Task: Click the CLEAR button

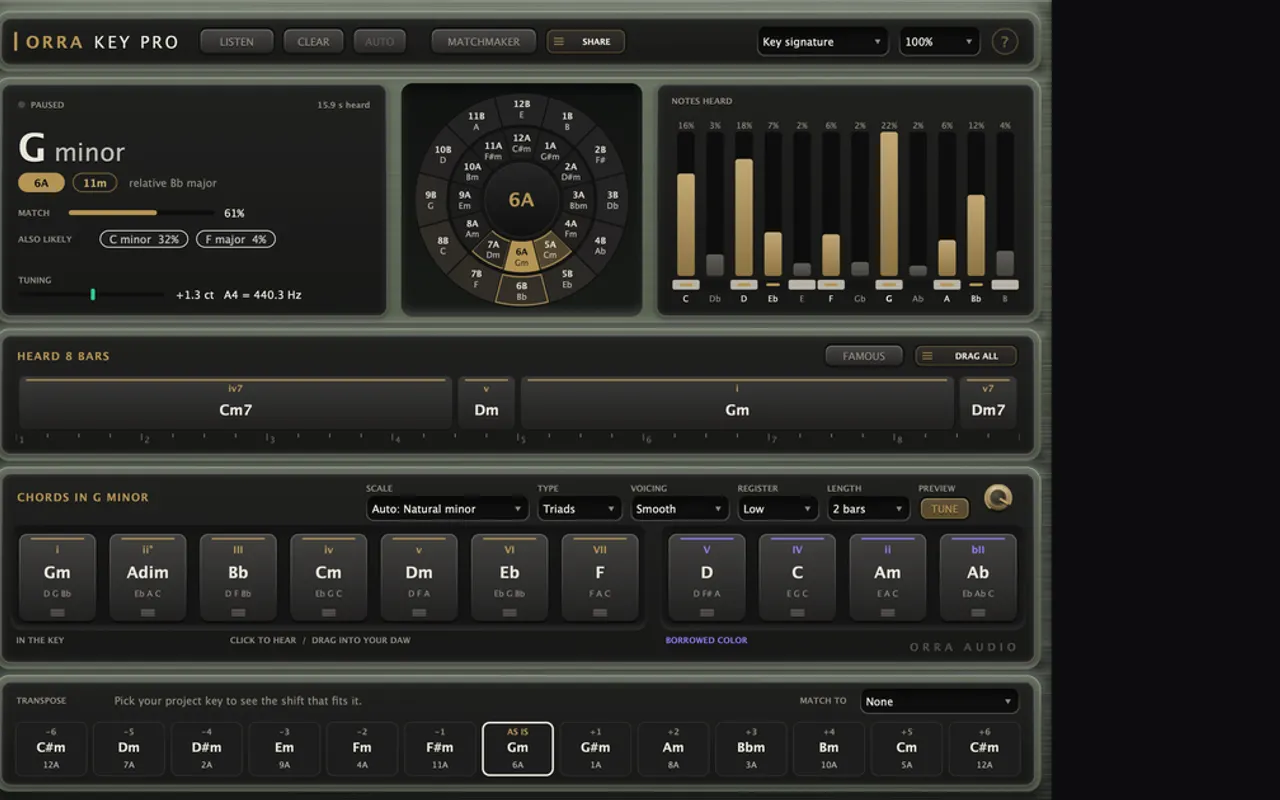Action: click(x=313, y=42)
